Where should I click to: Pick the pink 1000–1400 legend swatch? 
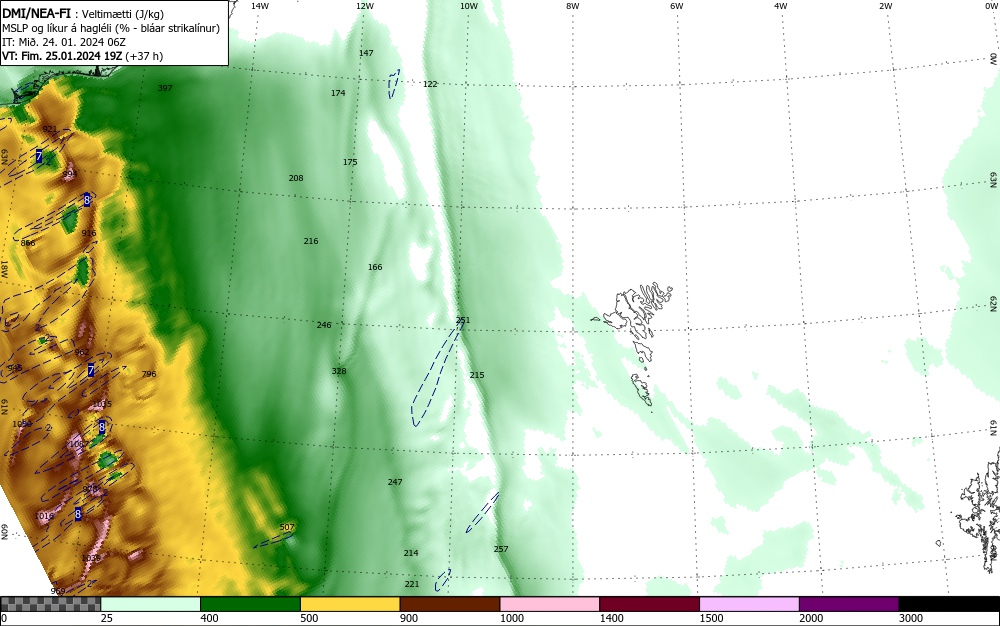[x=550, y=604]
